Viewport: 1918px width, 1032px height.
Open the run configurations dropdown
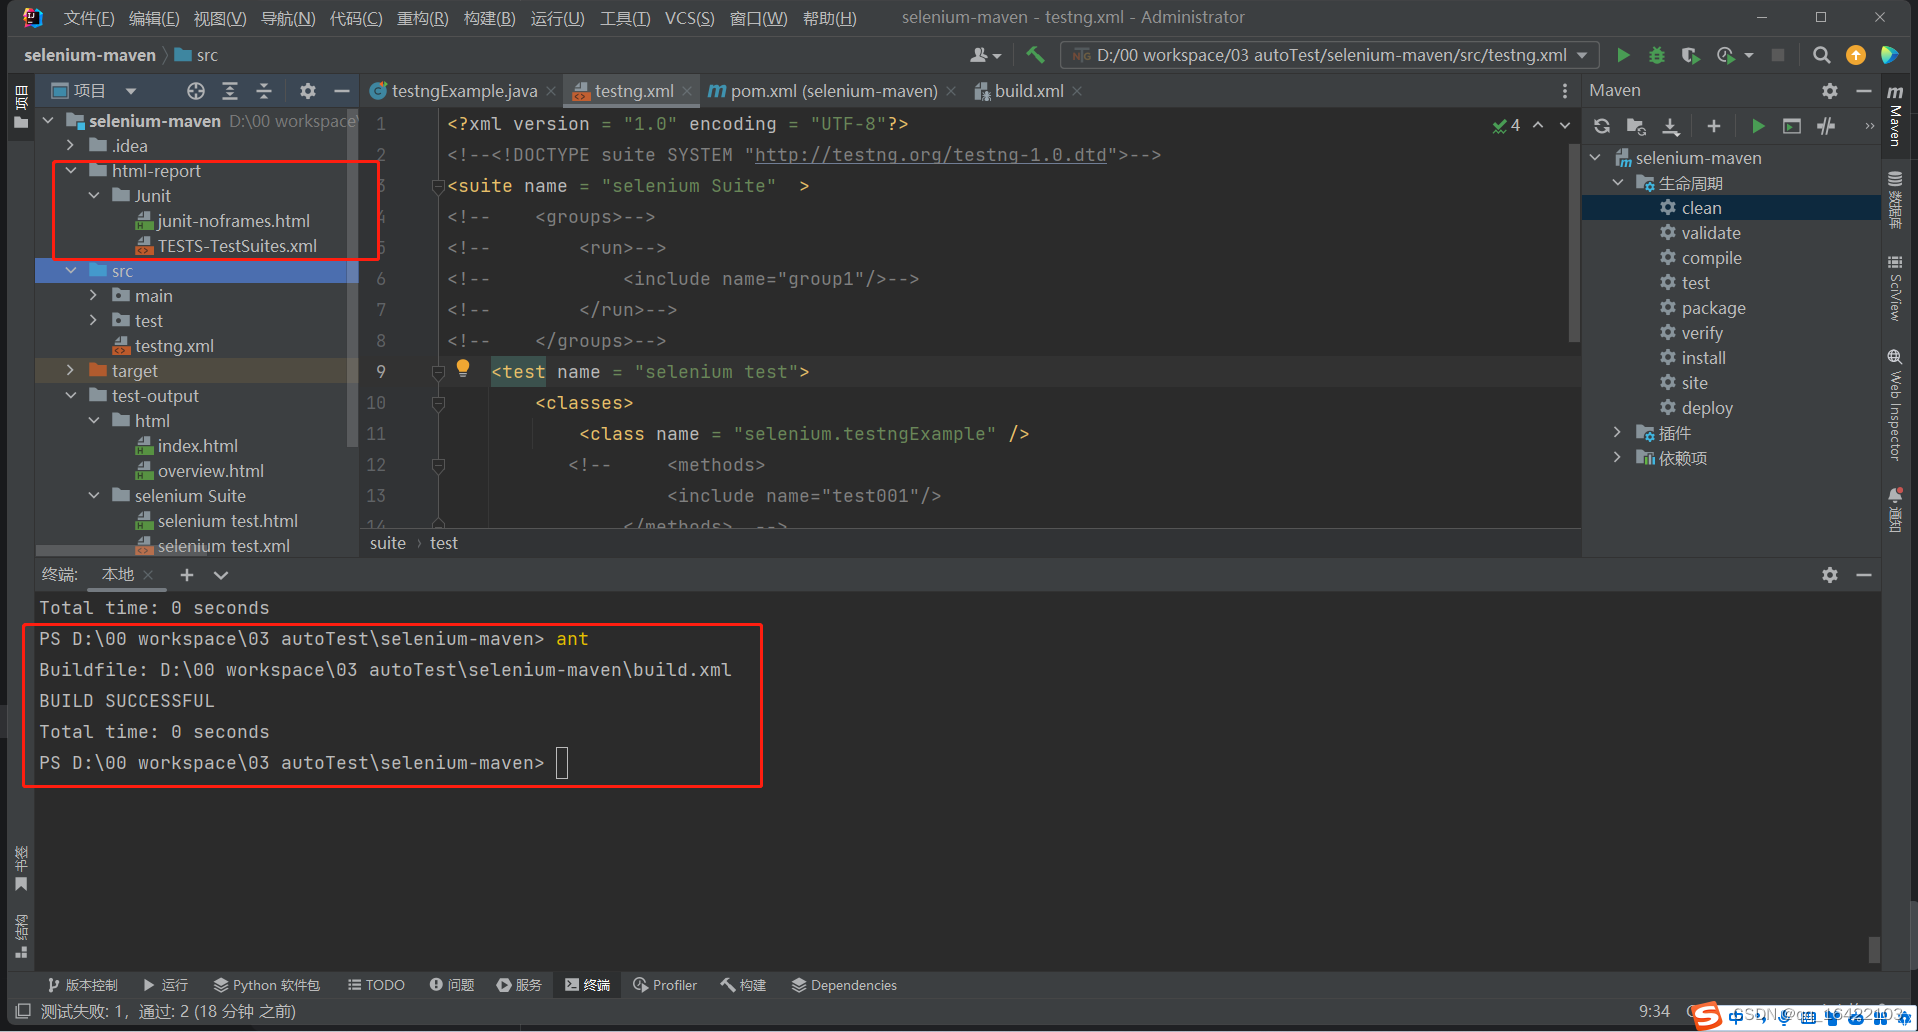pos(1580,55)
